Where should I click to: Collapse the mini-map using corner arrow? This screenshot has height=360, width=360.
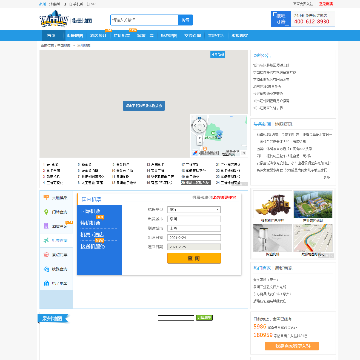(x=244, y=153)
